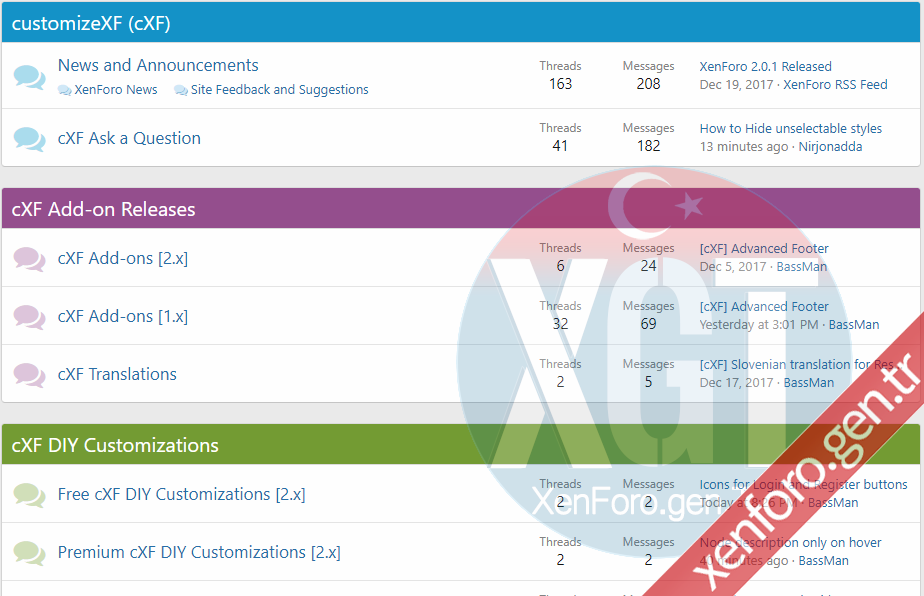This screenshot has height=596, width=924.
Task: Click the small Site Feedback sub-forum icon
Action: 181,90
